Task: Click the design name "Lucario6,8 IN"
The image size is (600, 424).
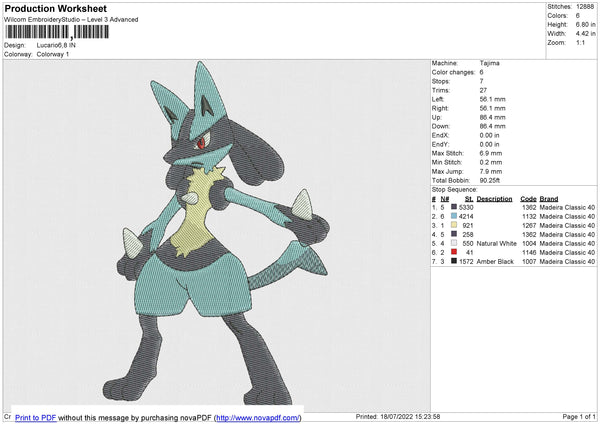Action: pos(56,45)
